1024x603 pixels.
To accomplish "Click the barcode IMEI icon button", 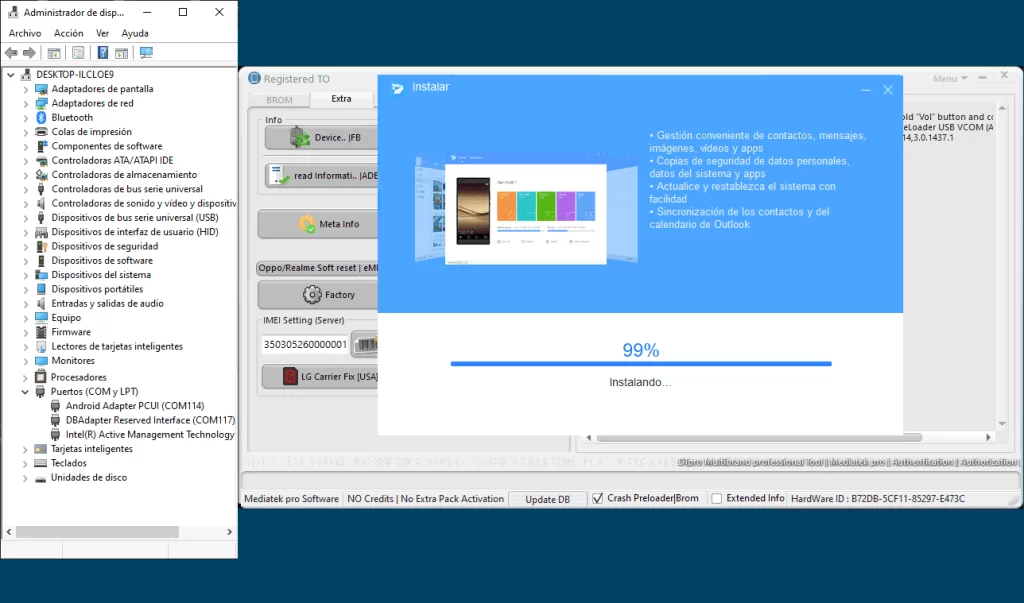I will tap(365, 344).
